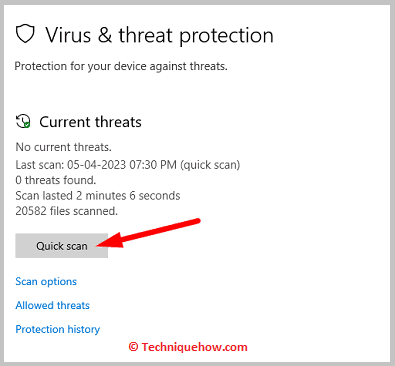Click the red arrow annotation

click(148, 233)
